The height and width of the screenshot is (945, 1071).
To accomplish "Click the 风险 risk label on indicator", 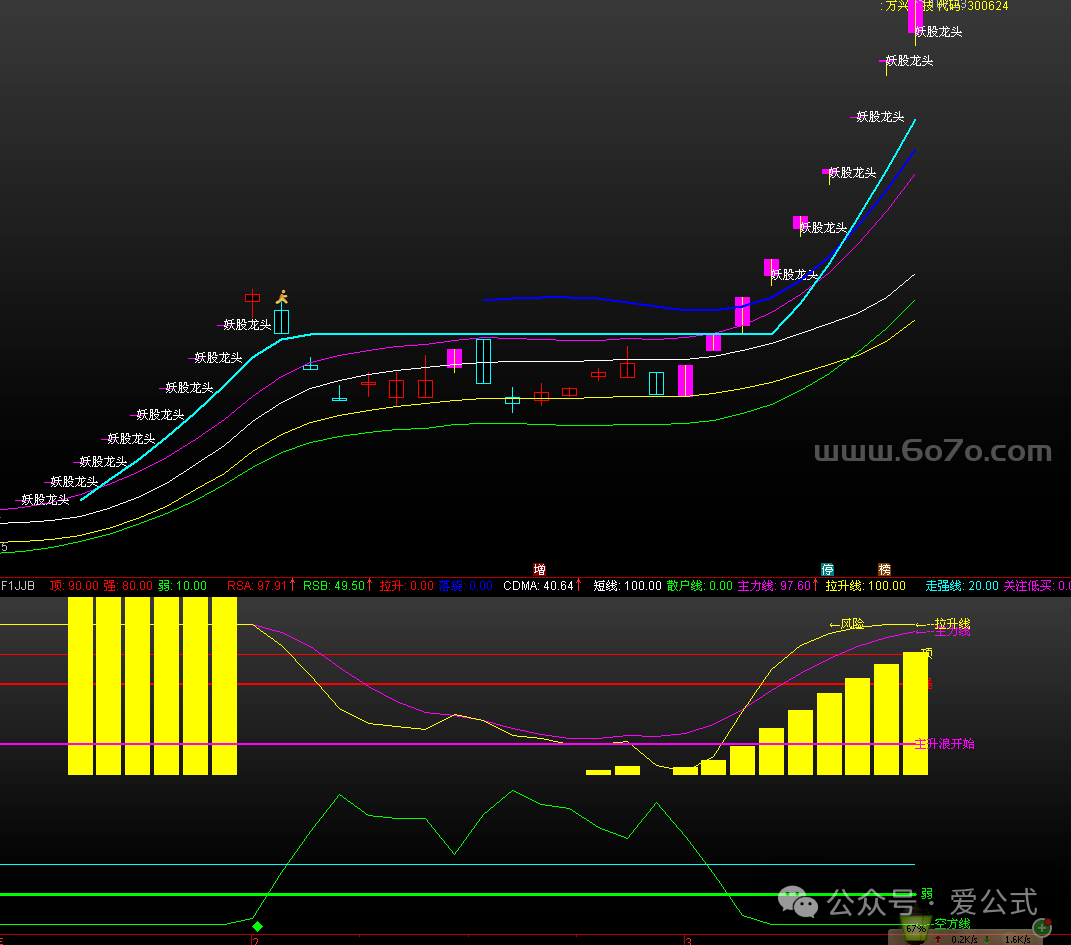I will [x=850, y=624].
